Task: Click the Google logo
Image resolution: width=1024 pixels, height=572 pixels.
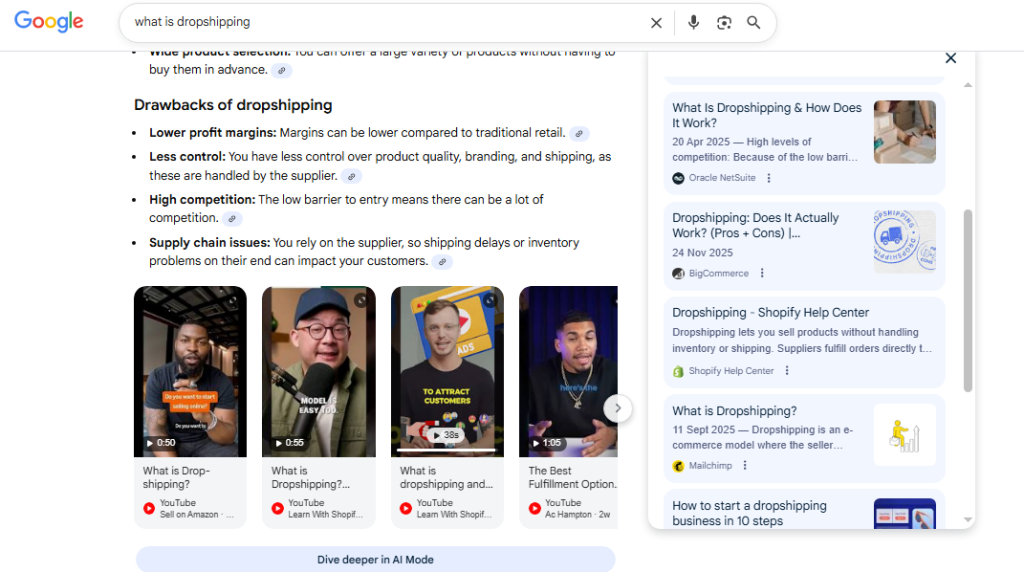Action: click(x=48, y=22)
